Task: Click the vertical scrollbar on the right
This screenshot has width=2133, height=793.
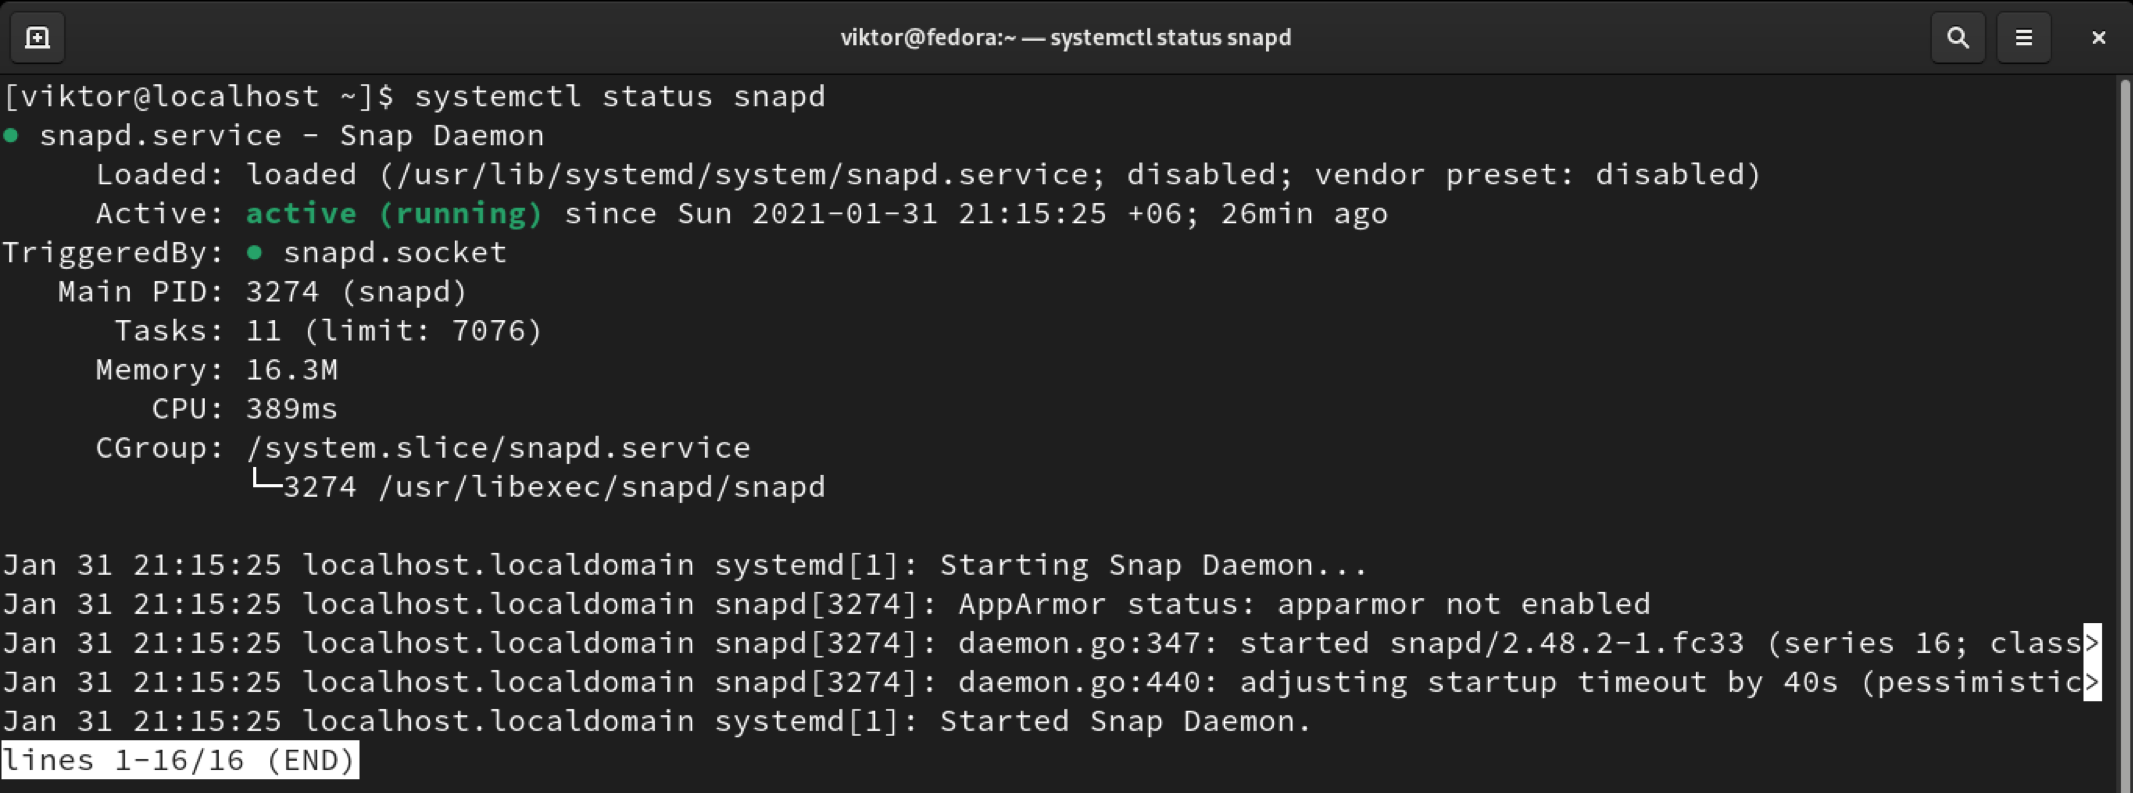Action: pyautogui.click(x=2124, y=400)
